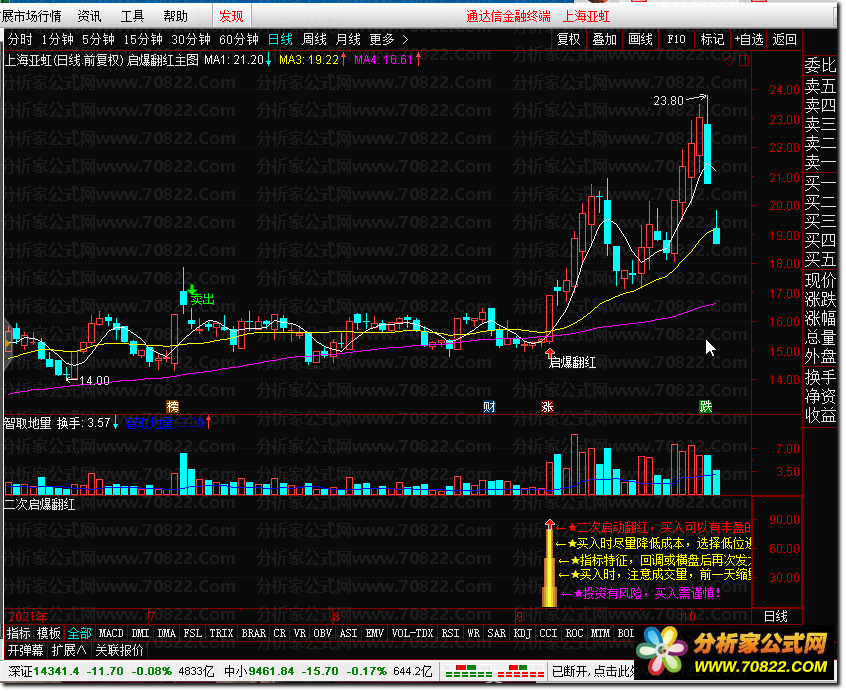Click the 跌 event marker
Screen dimensions: 846x691
(x=706, y=407)
